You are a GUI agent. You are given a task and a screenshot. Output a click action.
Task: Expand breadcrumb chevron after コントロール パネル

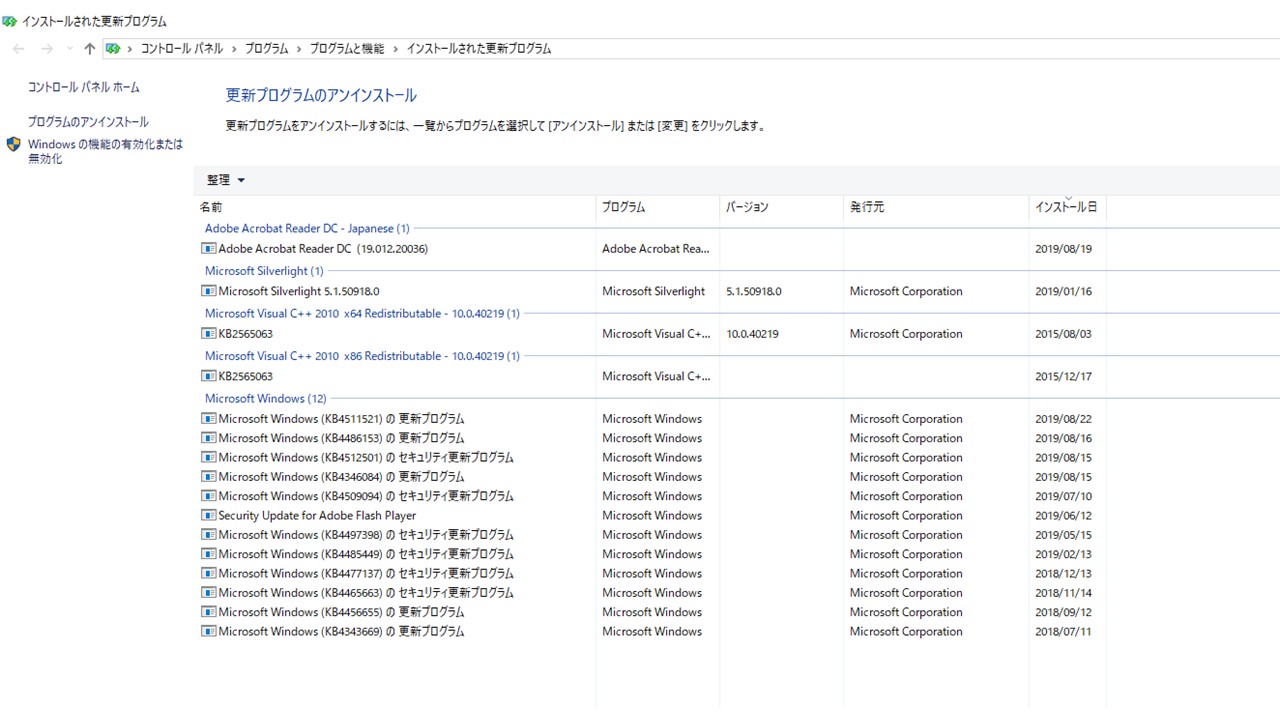(x=233, y=49)
